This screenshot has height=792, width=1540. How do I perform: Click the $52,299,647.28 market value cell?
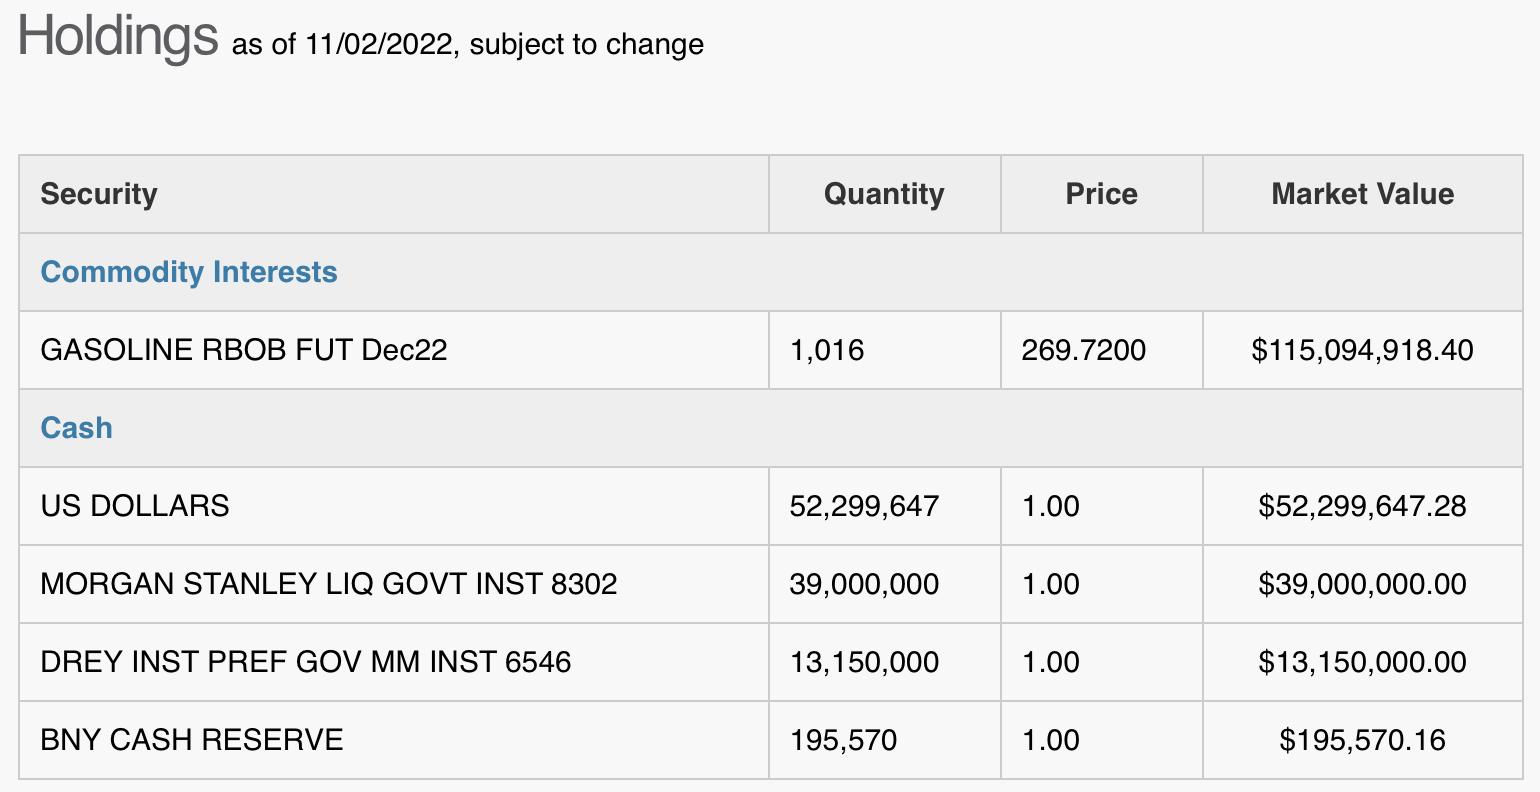tap(1363, 506)
